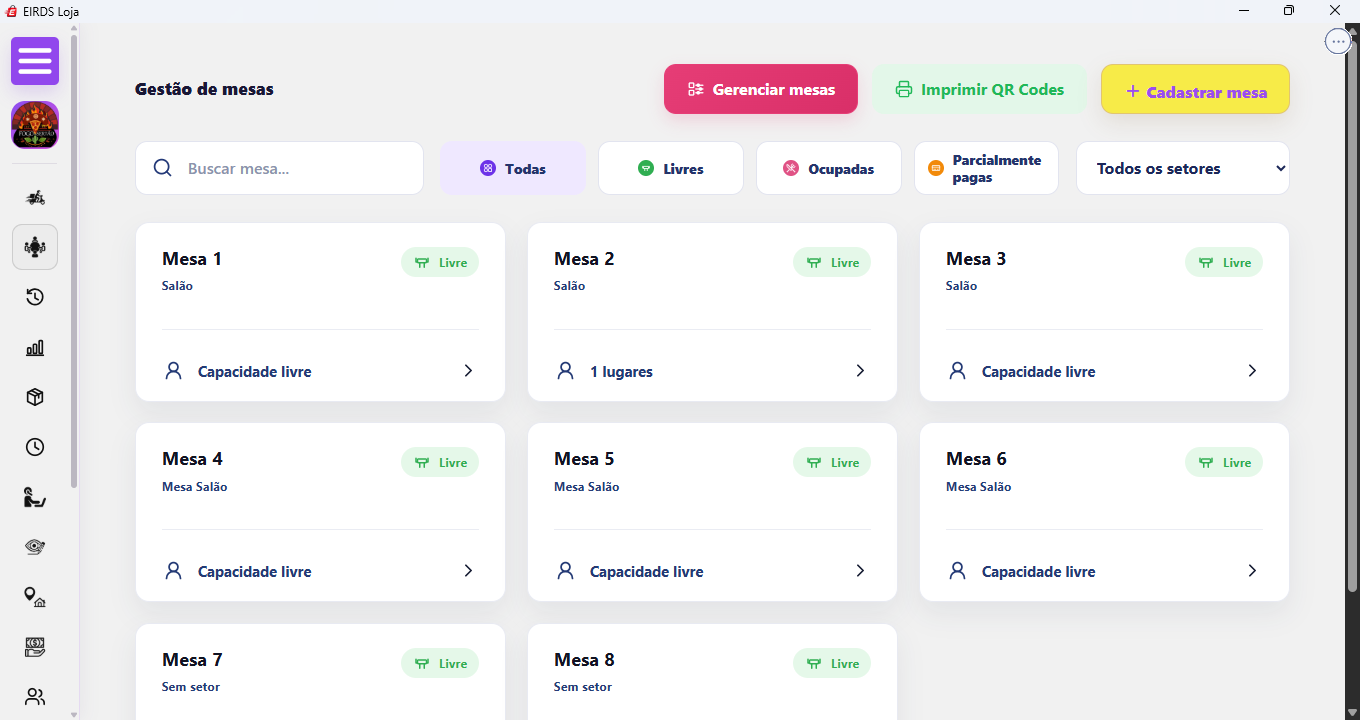Open the seated attendant icon
Screen dimensions: 1360x720
pyautogui.click(x=35, y=497)
